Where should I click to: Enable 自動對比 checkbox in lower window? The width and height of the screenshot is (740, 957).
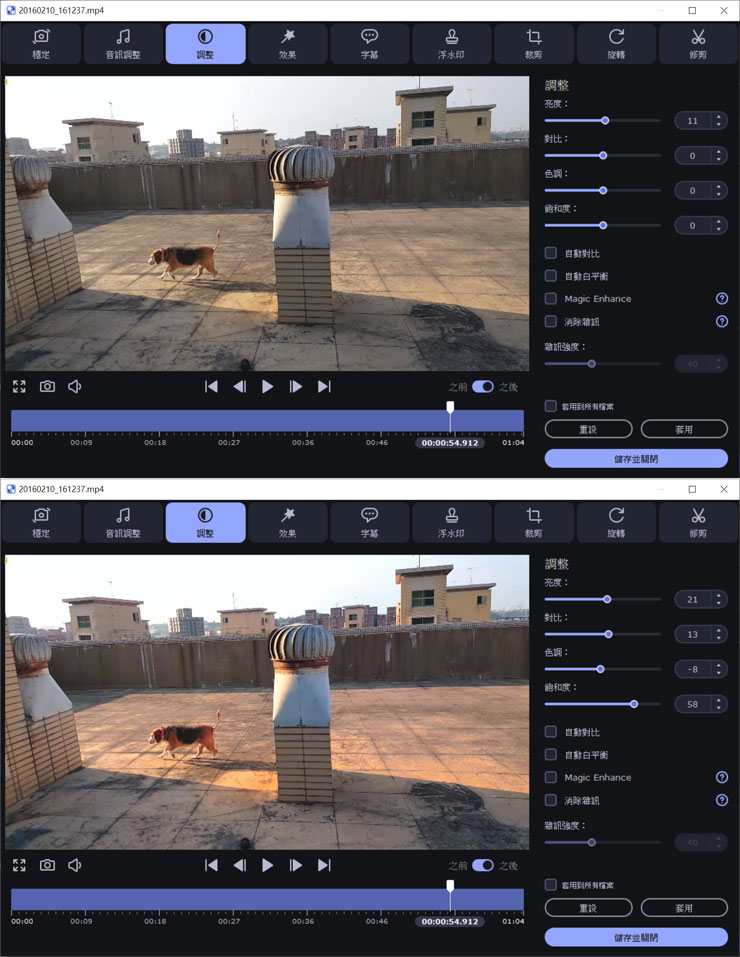click(x=551, y=731)
